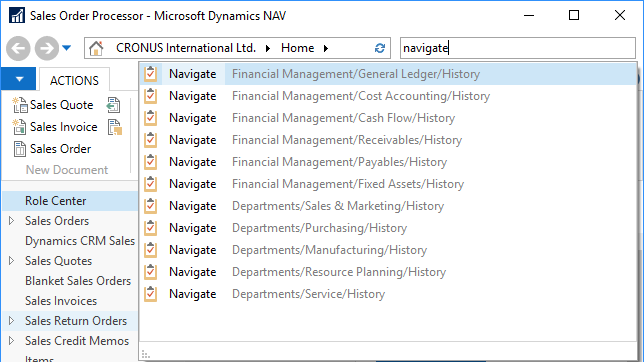
Task: Open the navigation history dropdown arrow
Action: 67,48
